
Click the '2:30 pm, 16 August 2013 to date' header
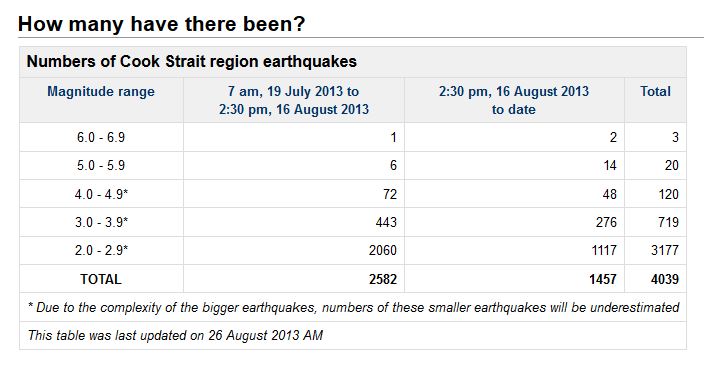point(514,100)
